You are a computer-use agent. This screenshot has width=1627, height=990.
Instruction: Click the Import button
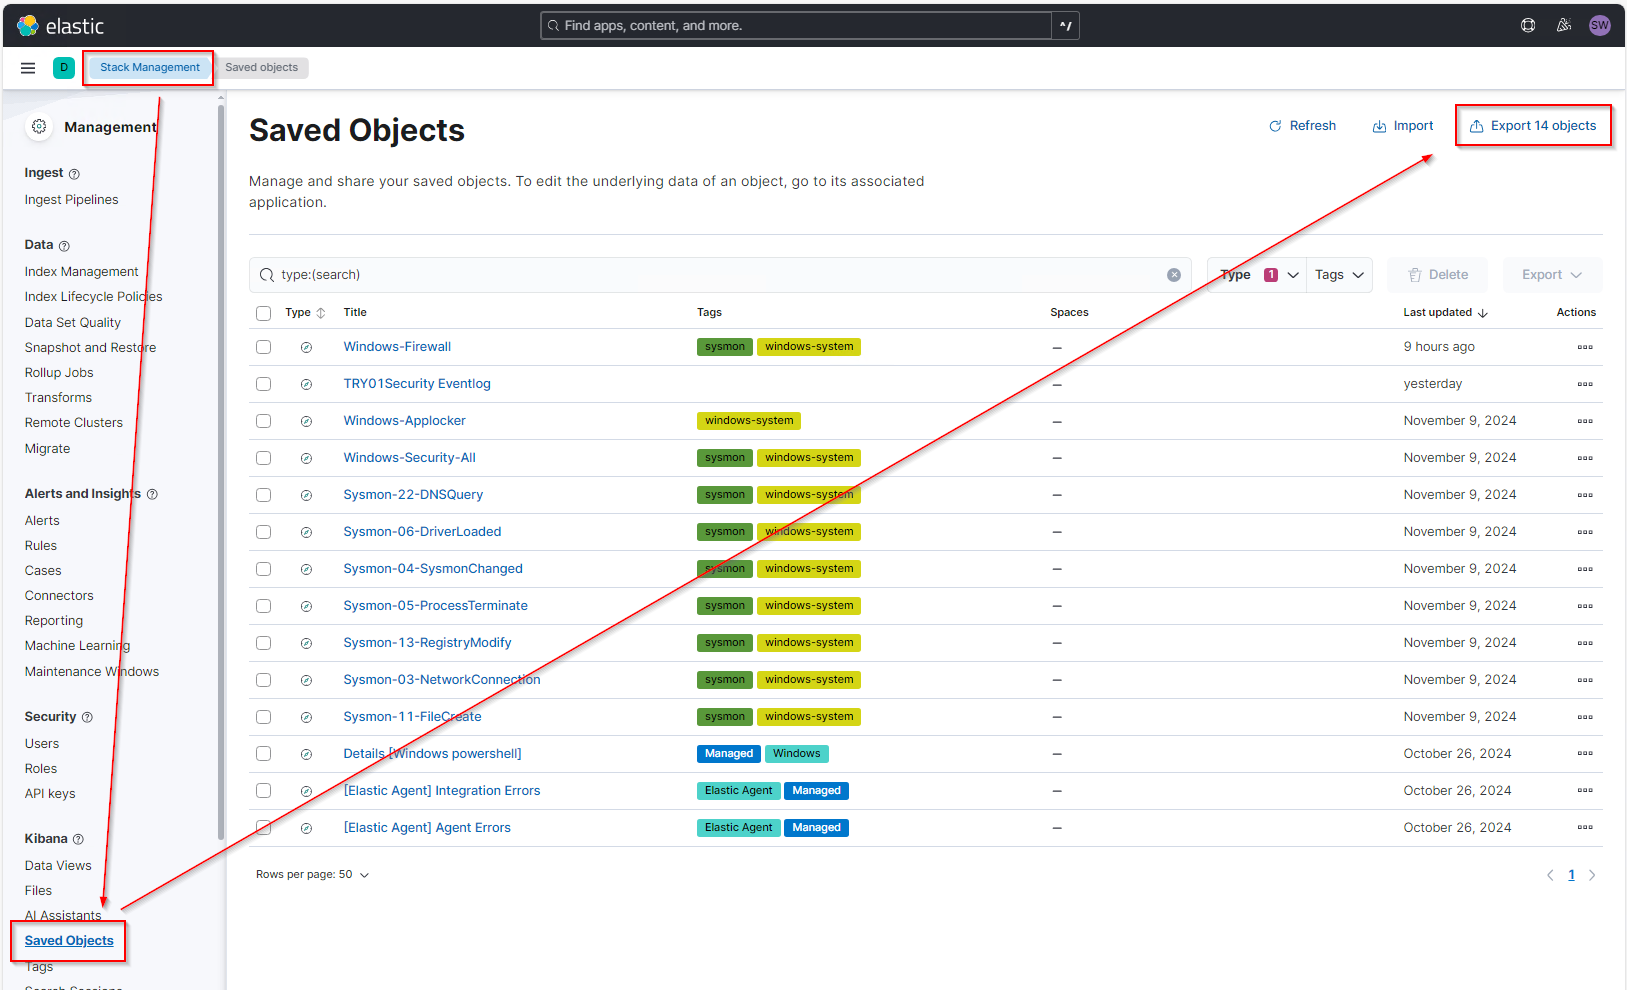point(1403,126)
